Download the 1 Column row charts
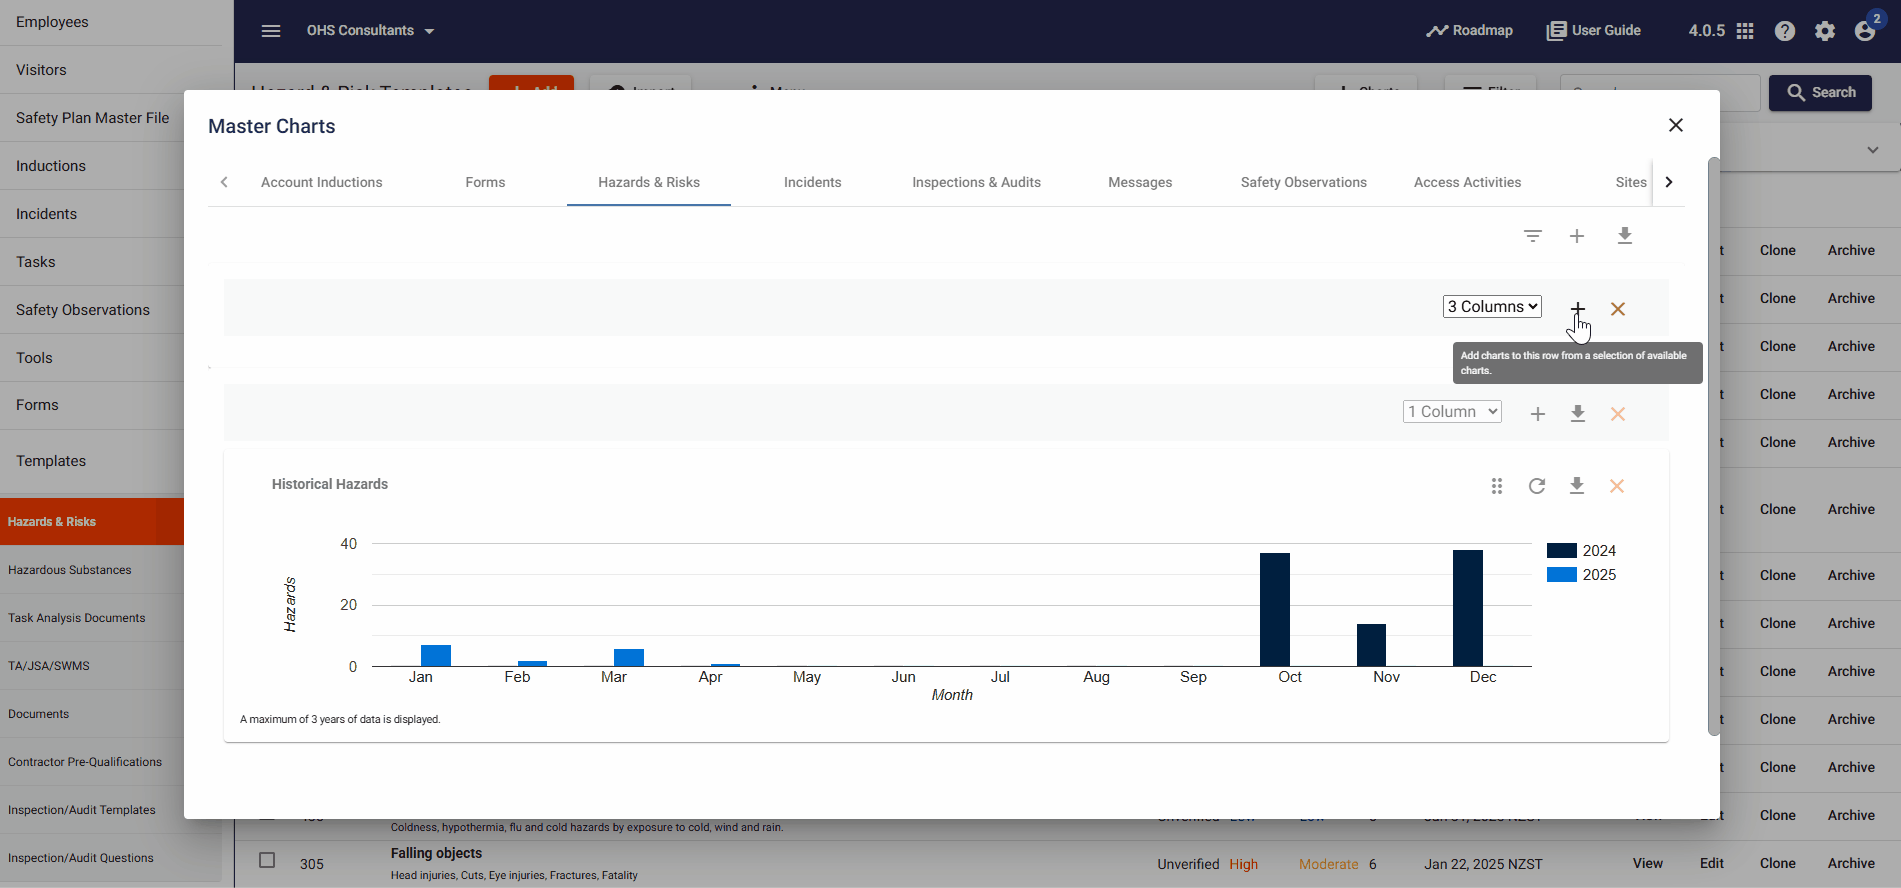 pyautogui.click(x=1578, y=414)
